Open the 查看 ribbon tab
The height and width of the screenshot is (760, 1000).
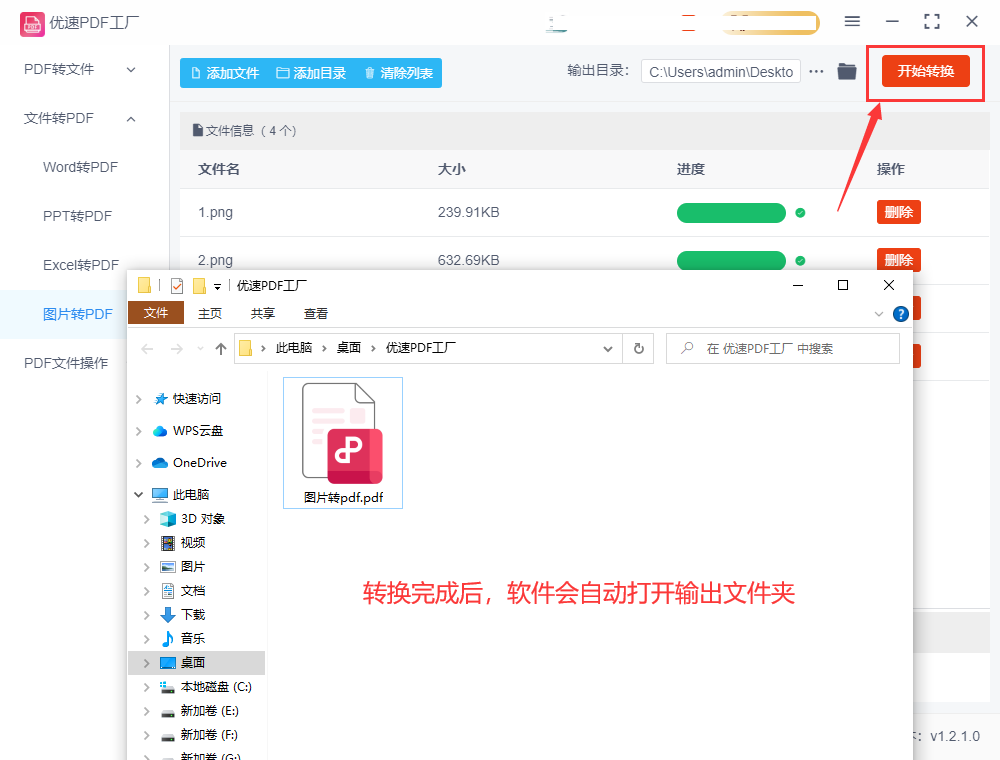coord(316,314)
